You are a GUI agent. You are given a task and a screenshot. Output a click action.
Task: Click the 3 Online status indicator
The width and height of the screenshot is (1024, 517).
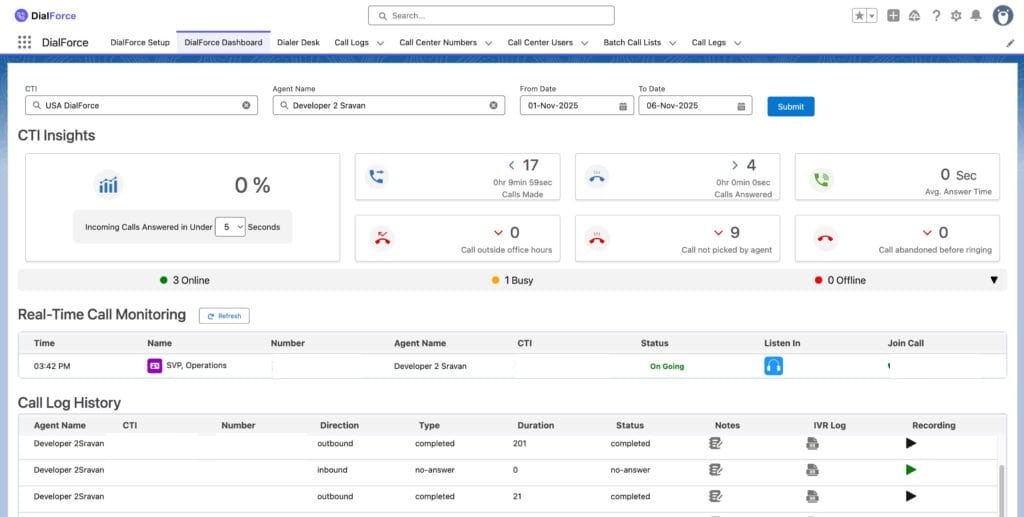point(185,280)
